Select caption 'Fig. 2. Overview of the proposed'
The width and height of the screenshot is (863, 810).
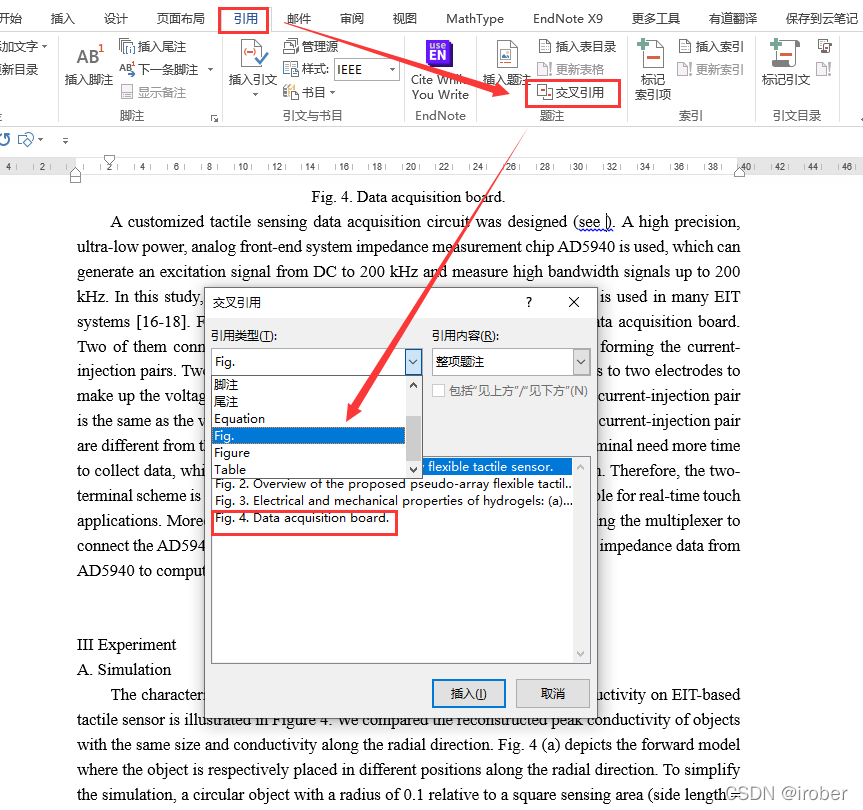394,484
